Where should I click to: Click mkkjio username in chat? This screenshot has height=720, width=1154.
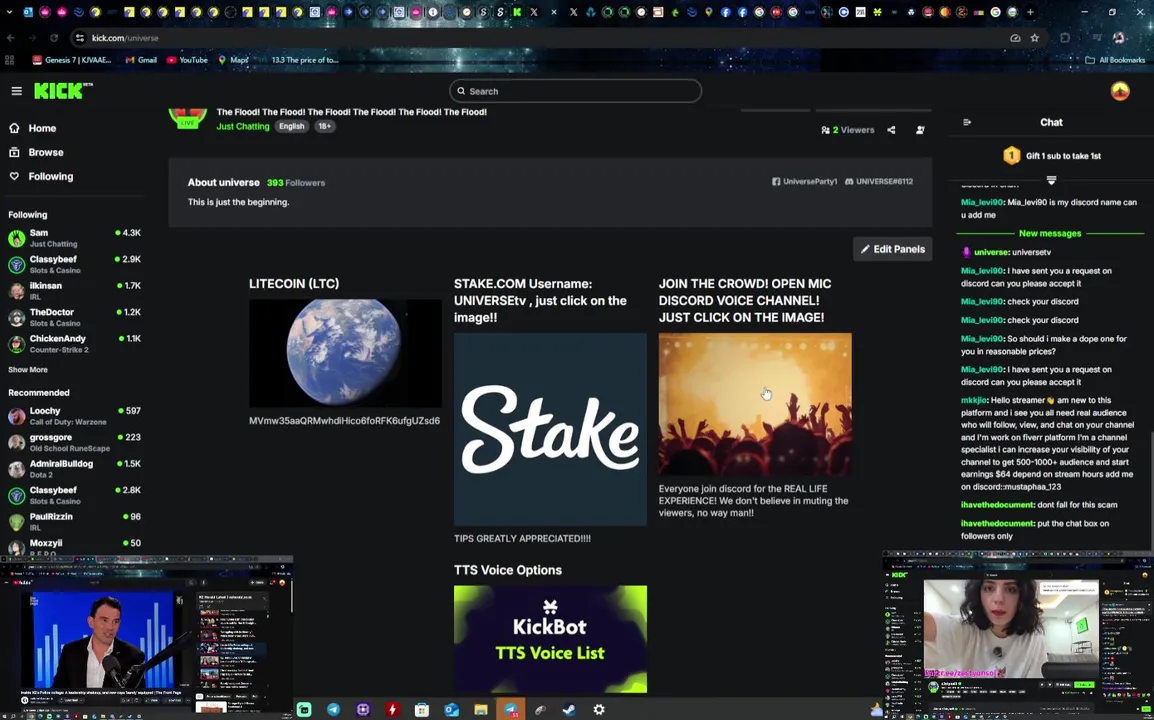pyautogui.click(x=974, y=400)
